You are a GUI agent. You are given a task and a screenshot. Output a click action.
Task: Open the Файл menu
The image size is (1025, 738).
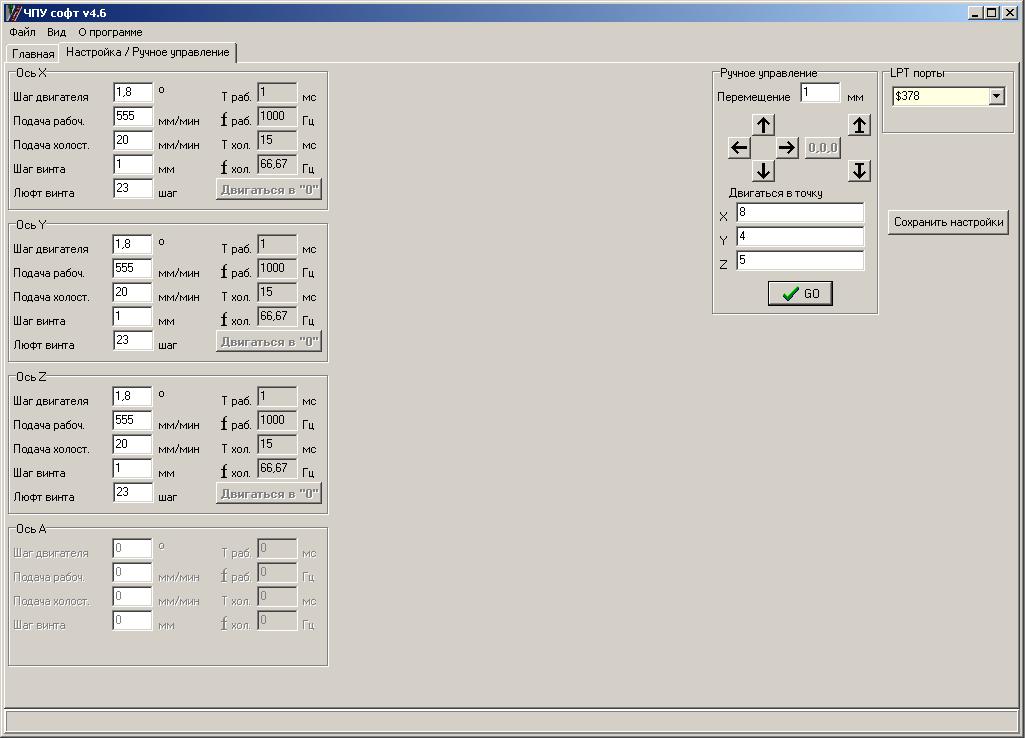pyautogui.click(x=22, y=32)
